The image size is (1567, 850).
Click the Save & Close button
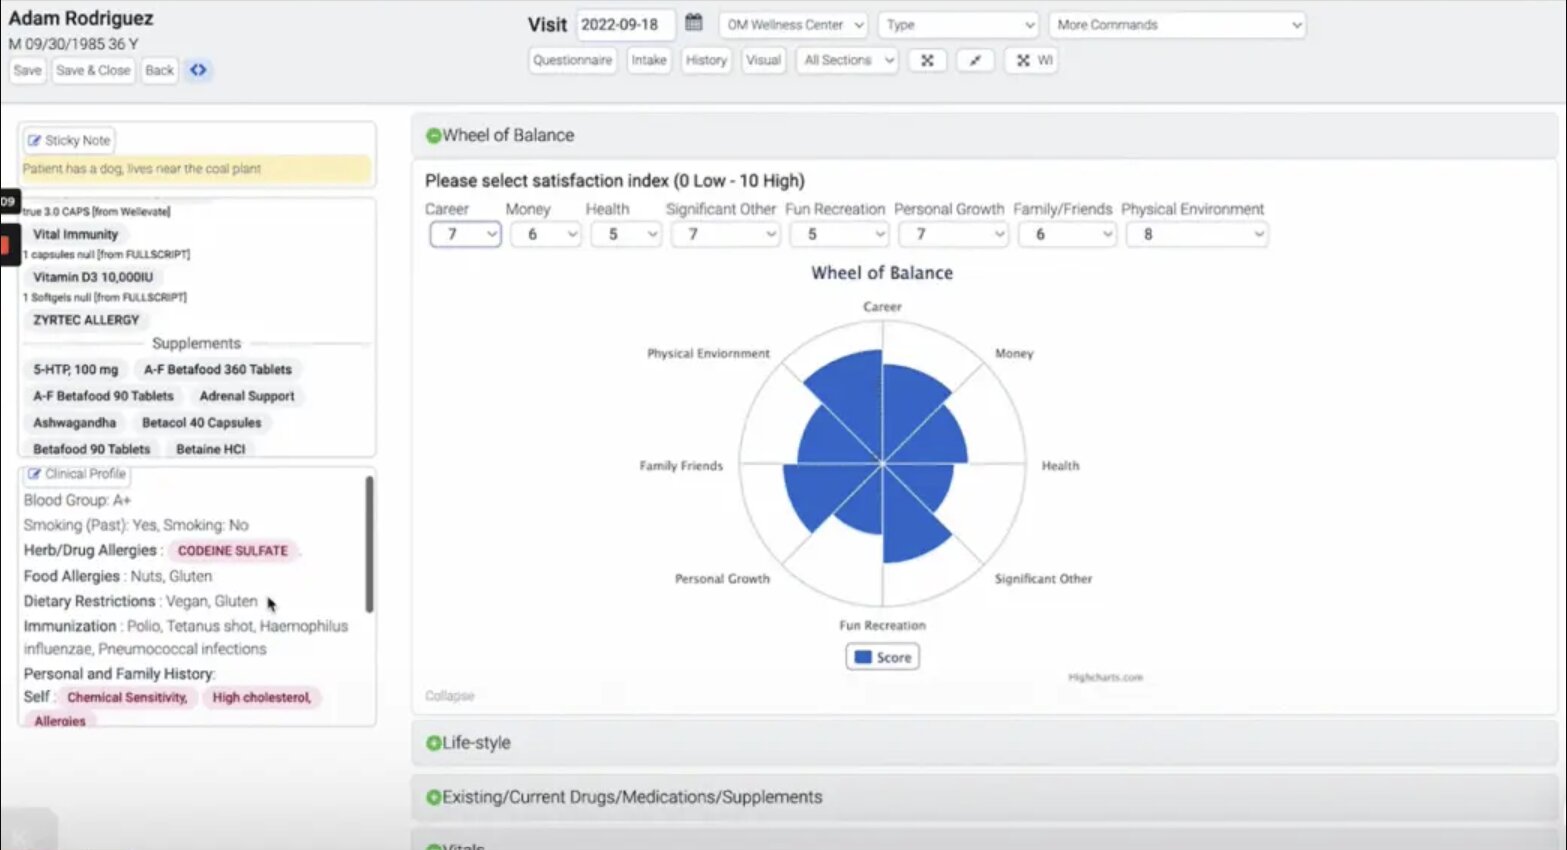(x=93, y=70)
